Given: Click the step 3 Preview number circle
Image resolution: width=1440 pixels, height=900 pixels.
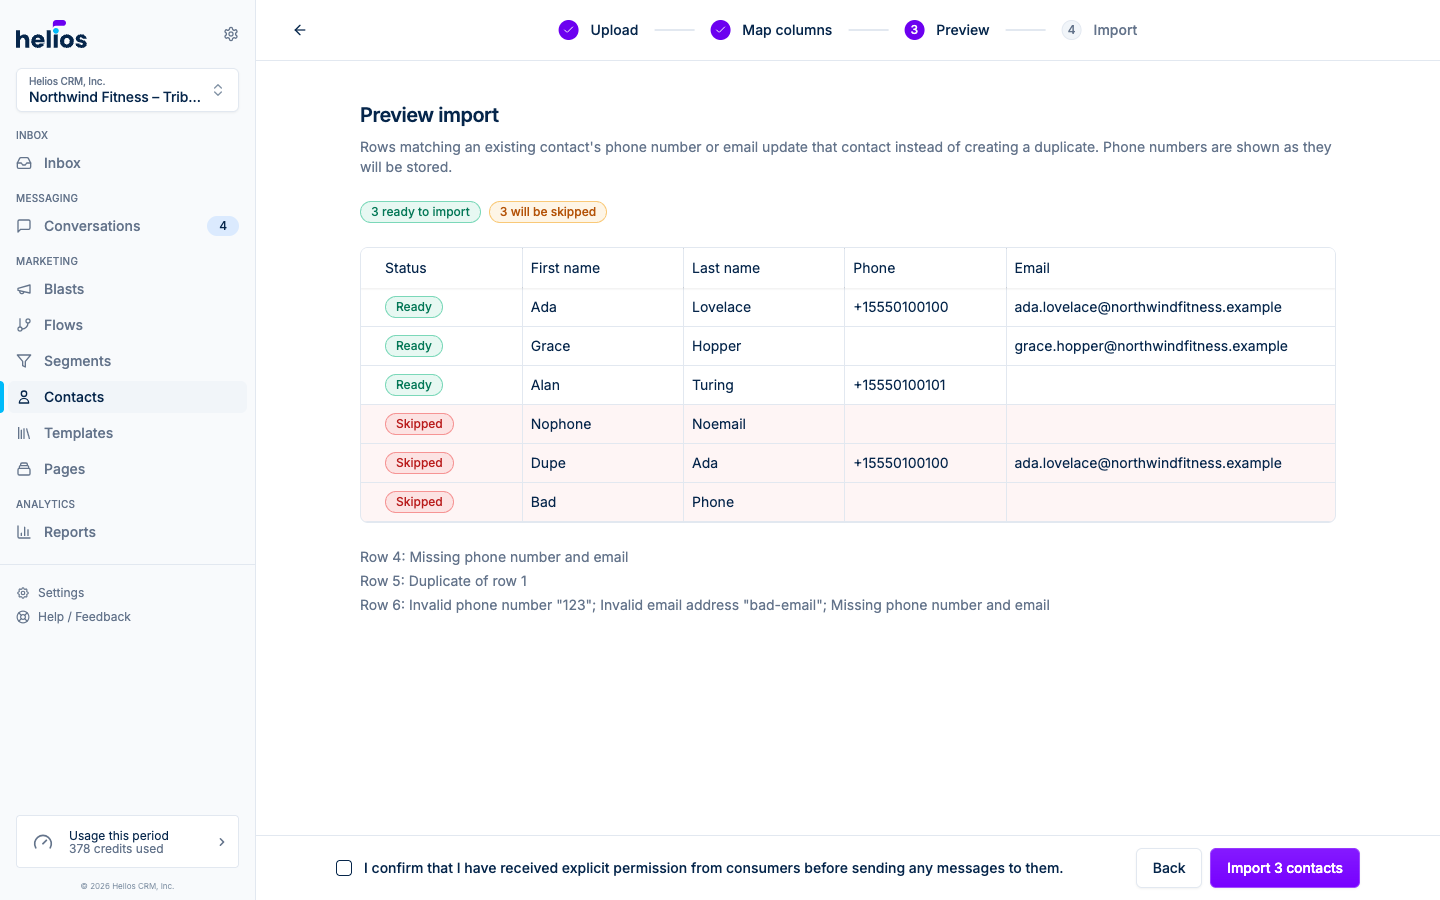Looking at the screenshot, I should coord(914,30).
